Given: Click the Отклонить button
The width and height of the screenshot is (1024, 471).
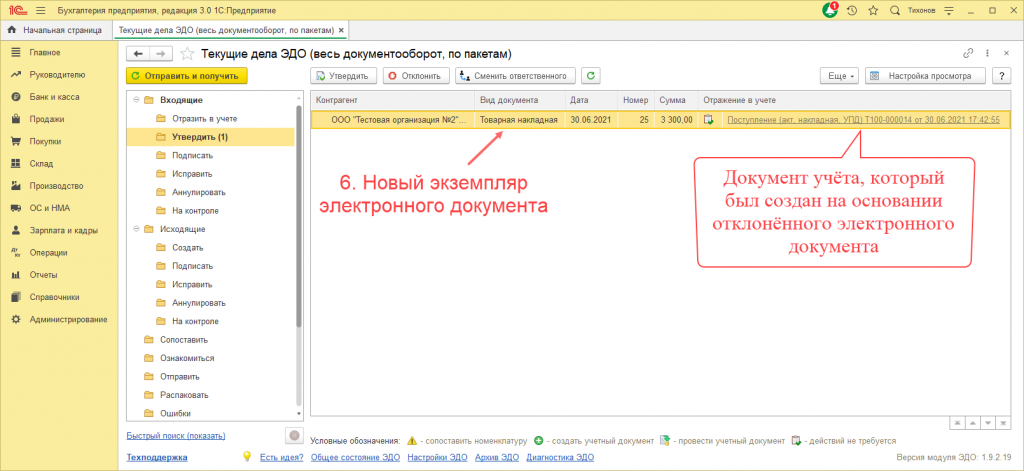Looking at the screenshot, I should tap(416, 76).
